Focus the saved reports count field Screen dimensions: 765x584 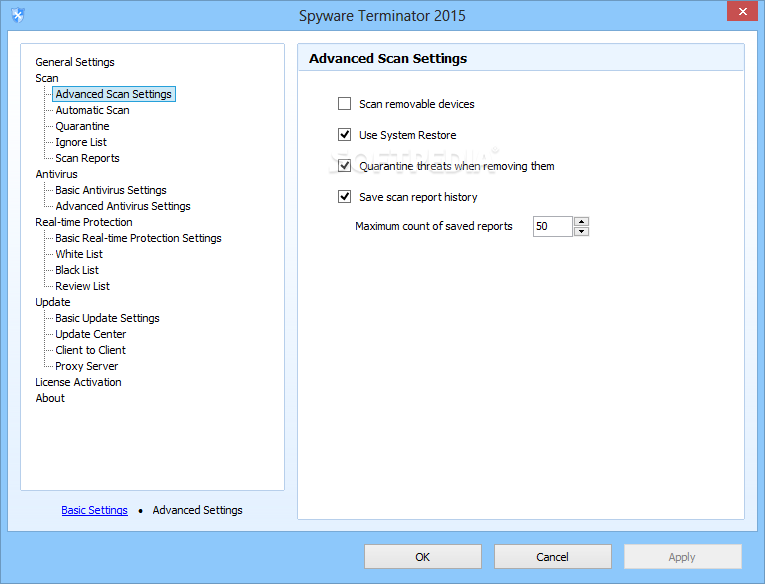[x=552, y=226]
